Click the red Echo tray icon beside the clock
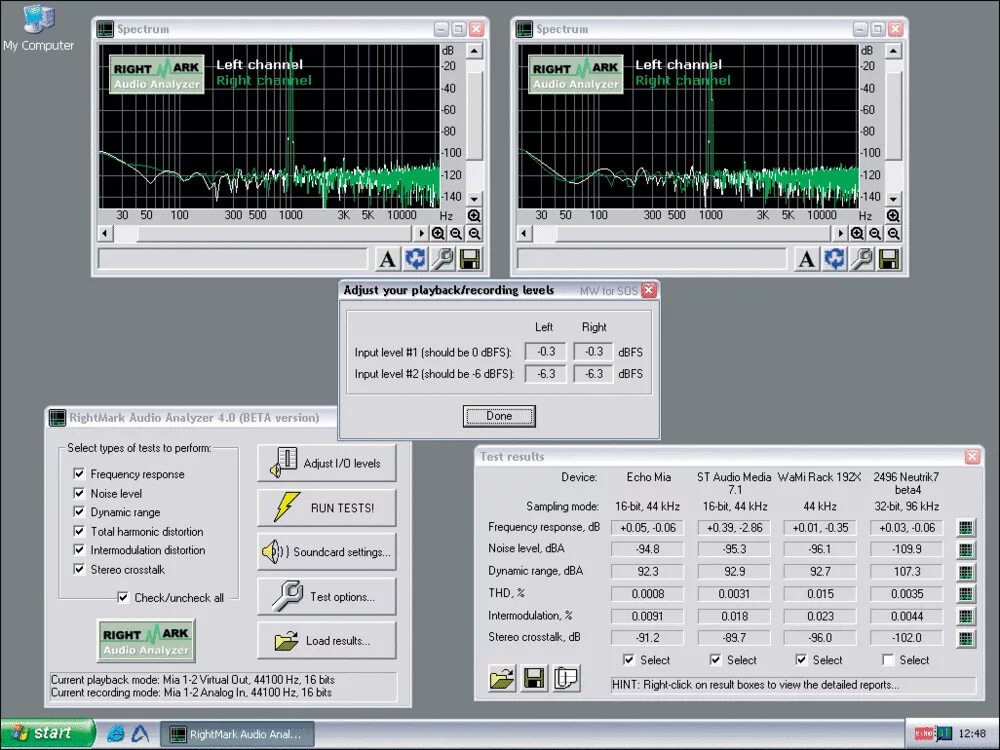 [924, 733]
